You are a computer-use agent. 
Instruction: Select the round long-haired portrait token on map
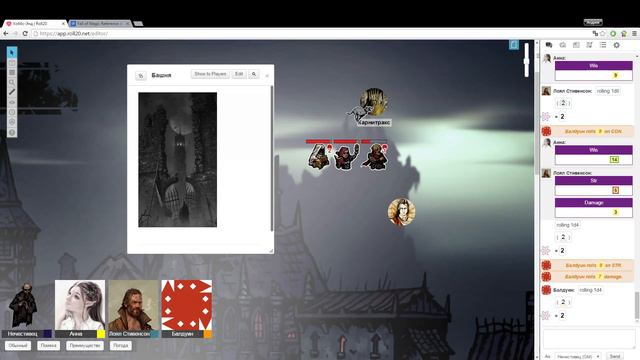402,212
